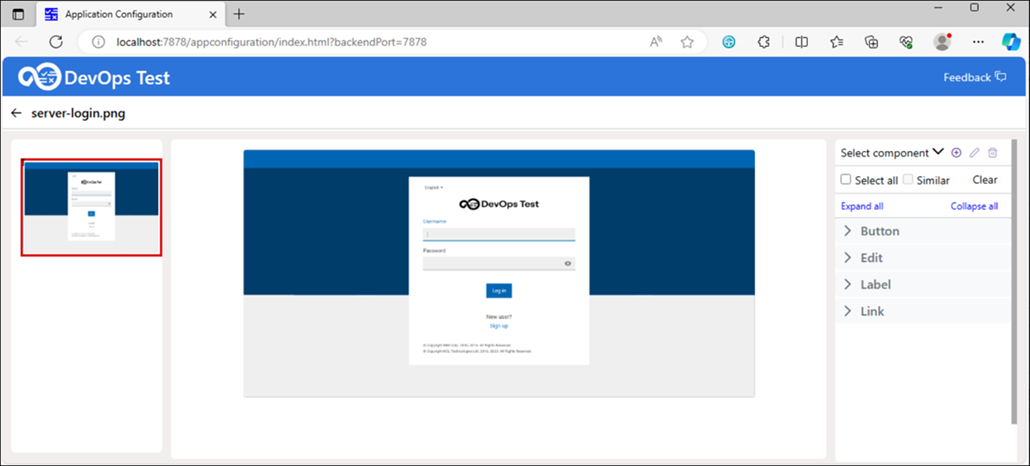This screenshot has width=1030, height=466.
Task: Open the Select component dropdown
Action: [x=892, y=152]
